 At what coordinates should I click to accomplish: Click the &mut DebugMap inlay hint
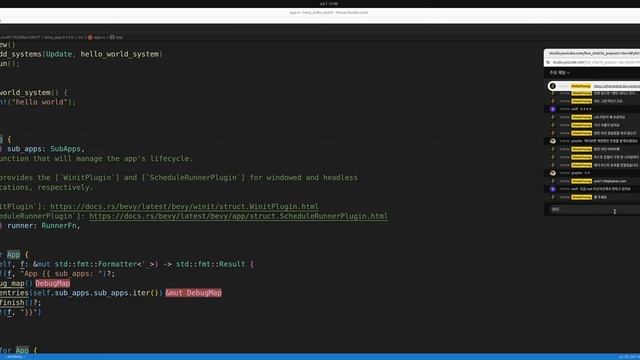(x=193, y=293)
